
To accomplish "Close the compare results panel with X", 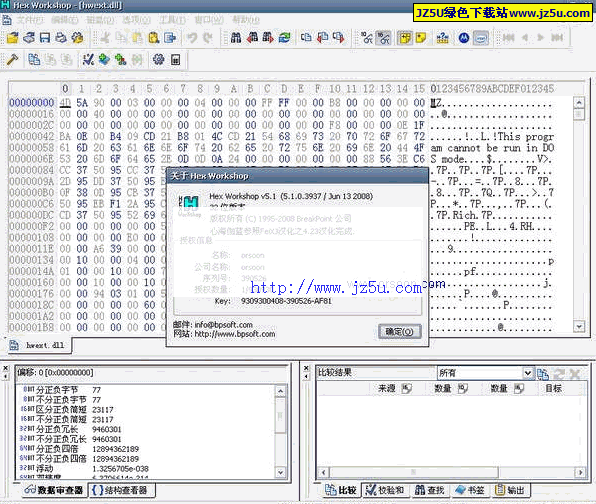I will (306, 368).
